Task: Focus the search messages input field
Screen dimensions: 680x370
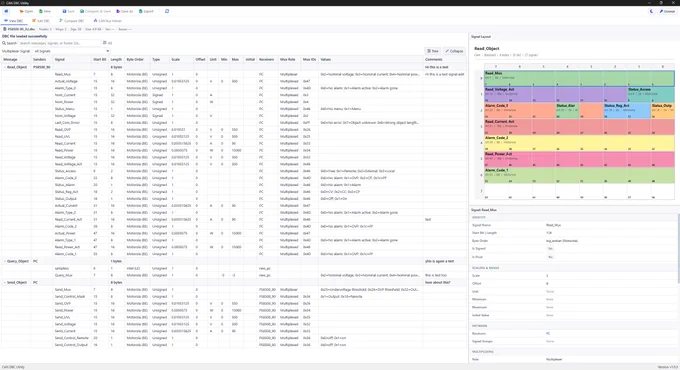Action: pyautogui.click(x=59, y=43)
